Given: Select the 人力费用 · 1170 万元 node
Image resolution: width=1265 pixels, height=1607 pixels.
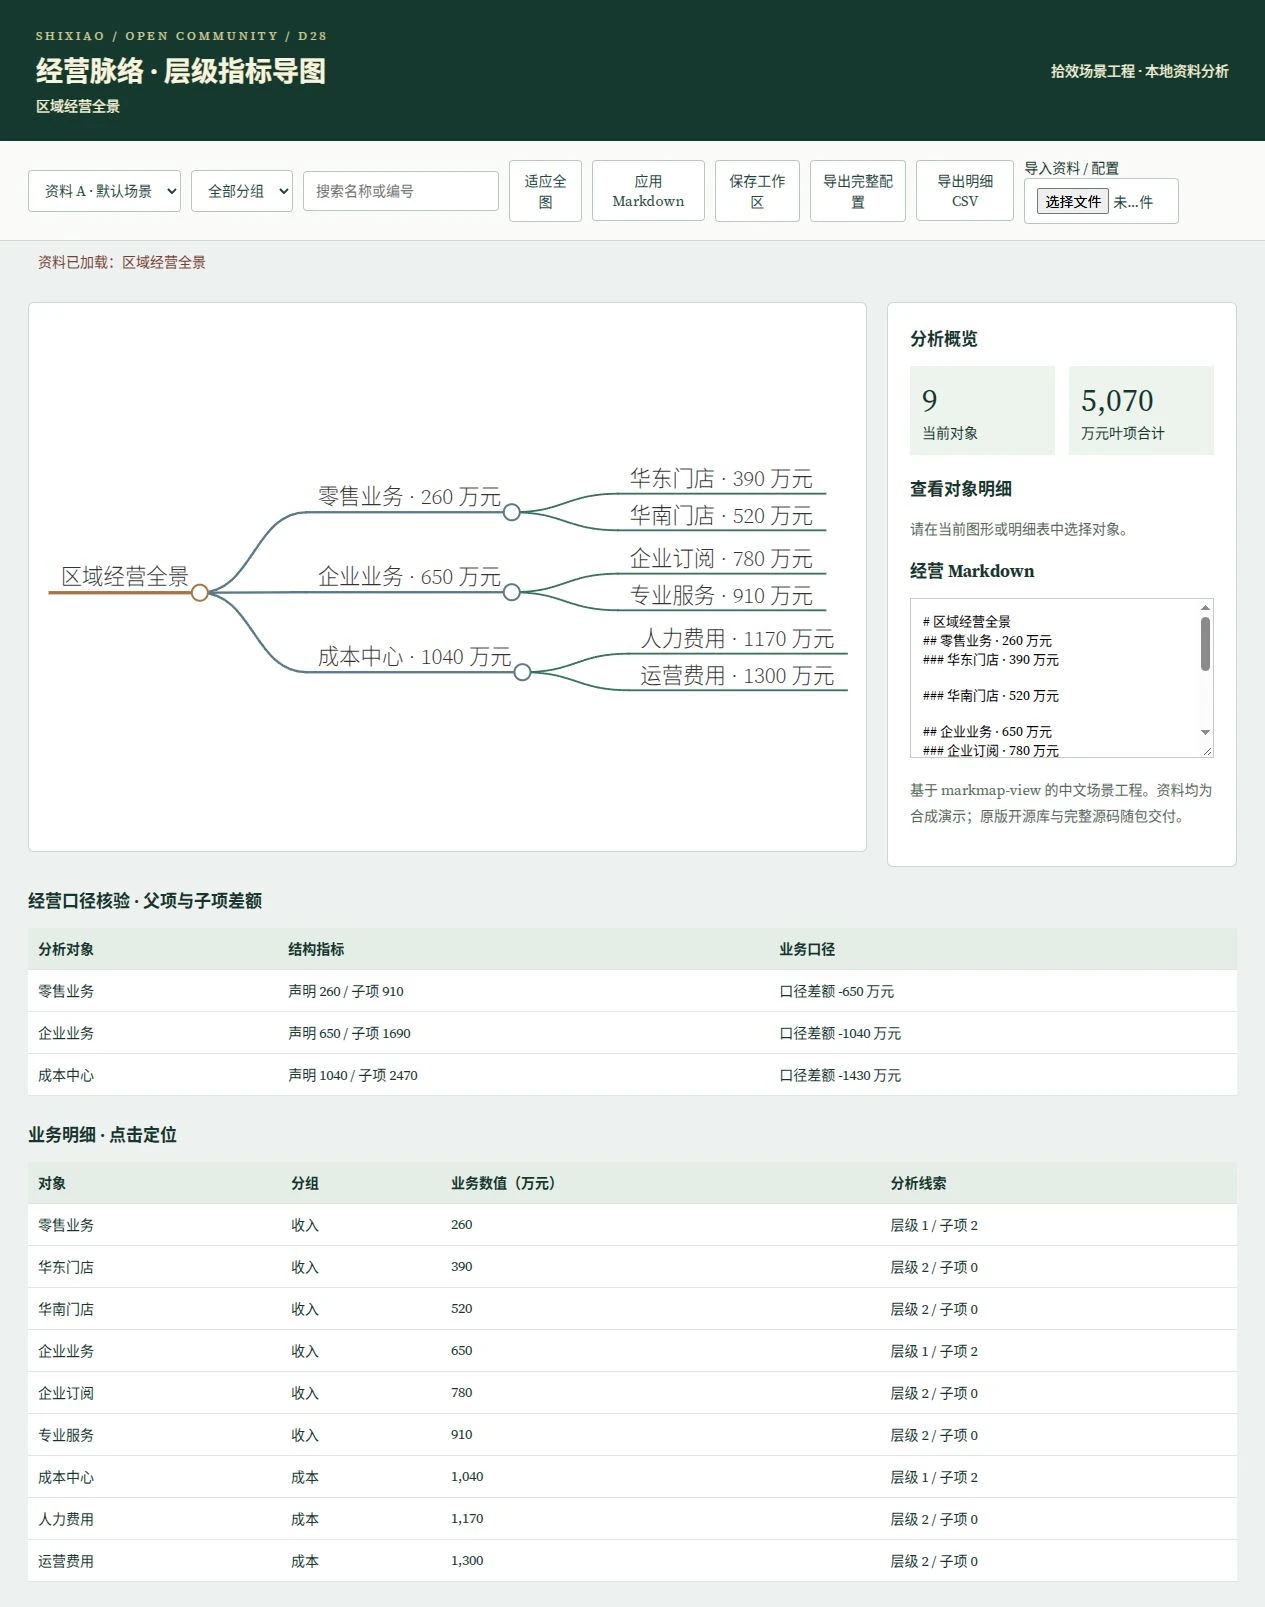Looking at the screenshot, I should pyautogui.click(x=737, y=639).
